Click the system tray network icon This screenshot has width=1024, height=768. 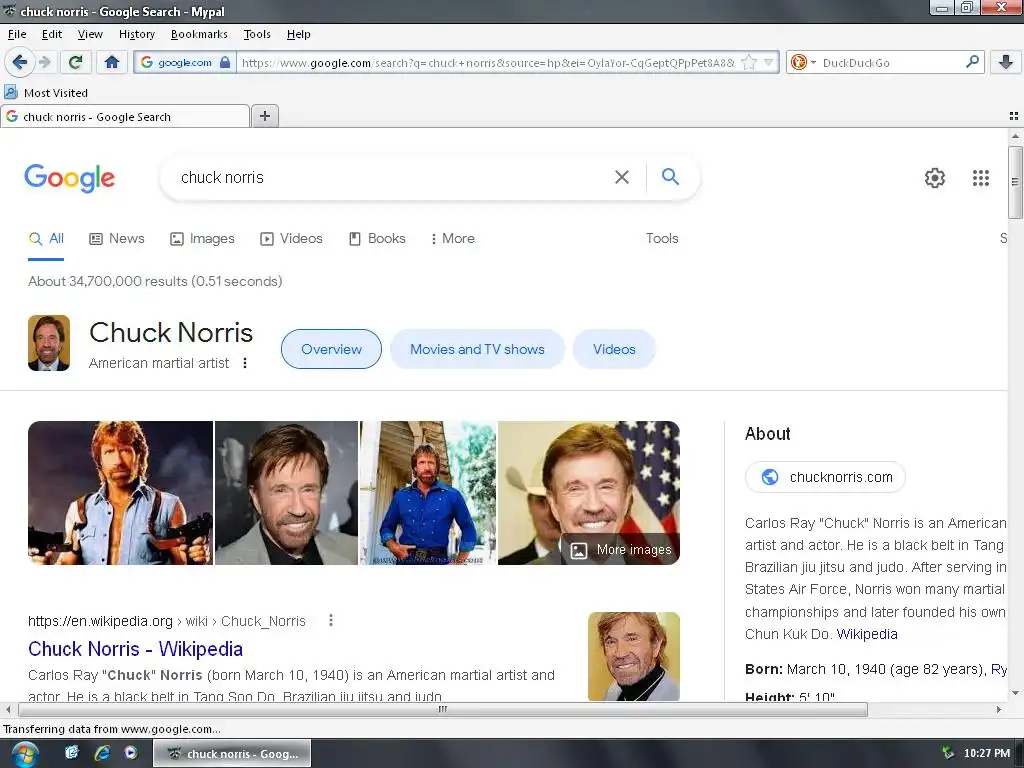(948, 753)
